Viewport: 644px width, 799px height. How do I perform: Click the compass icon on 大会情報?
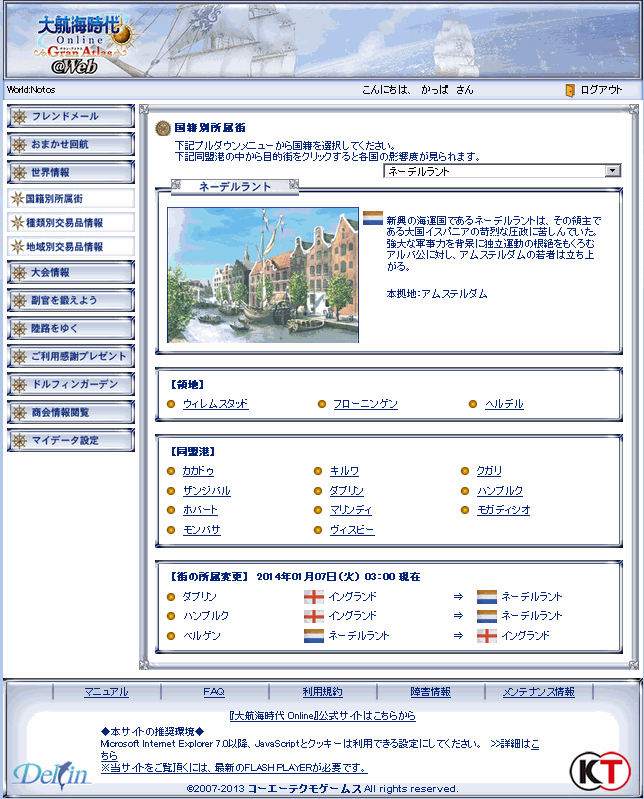19,273
